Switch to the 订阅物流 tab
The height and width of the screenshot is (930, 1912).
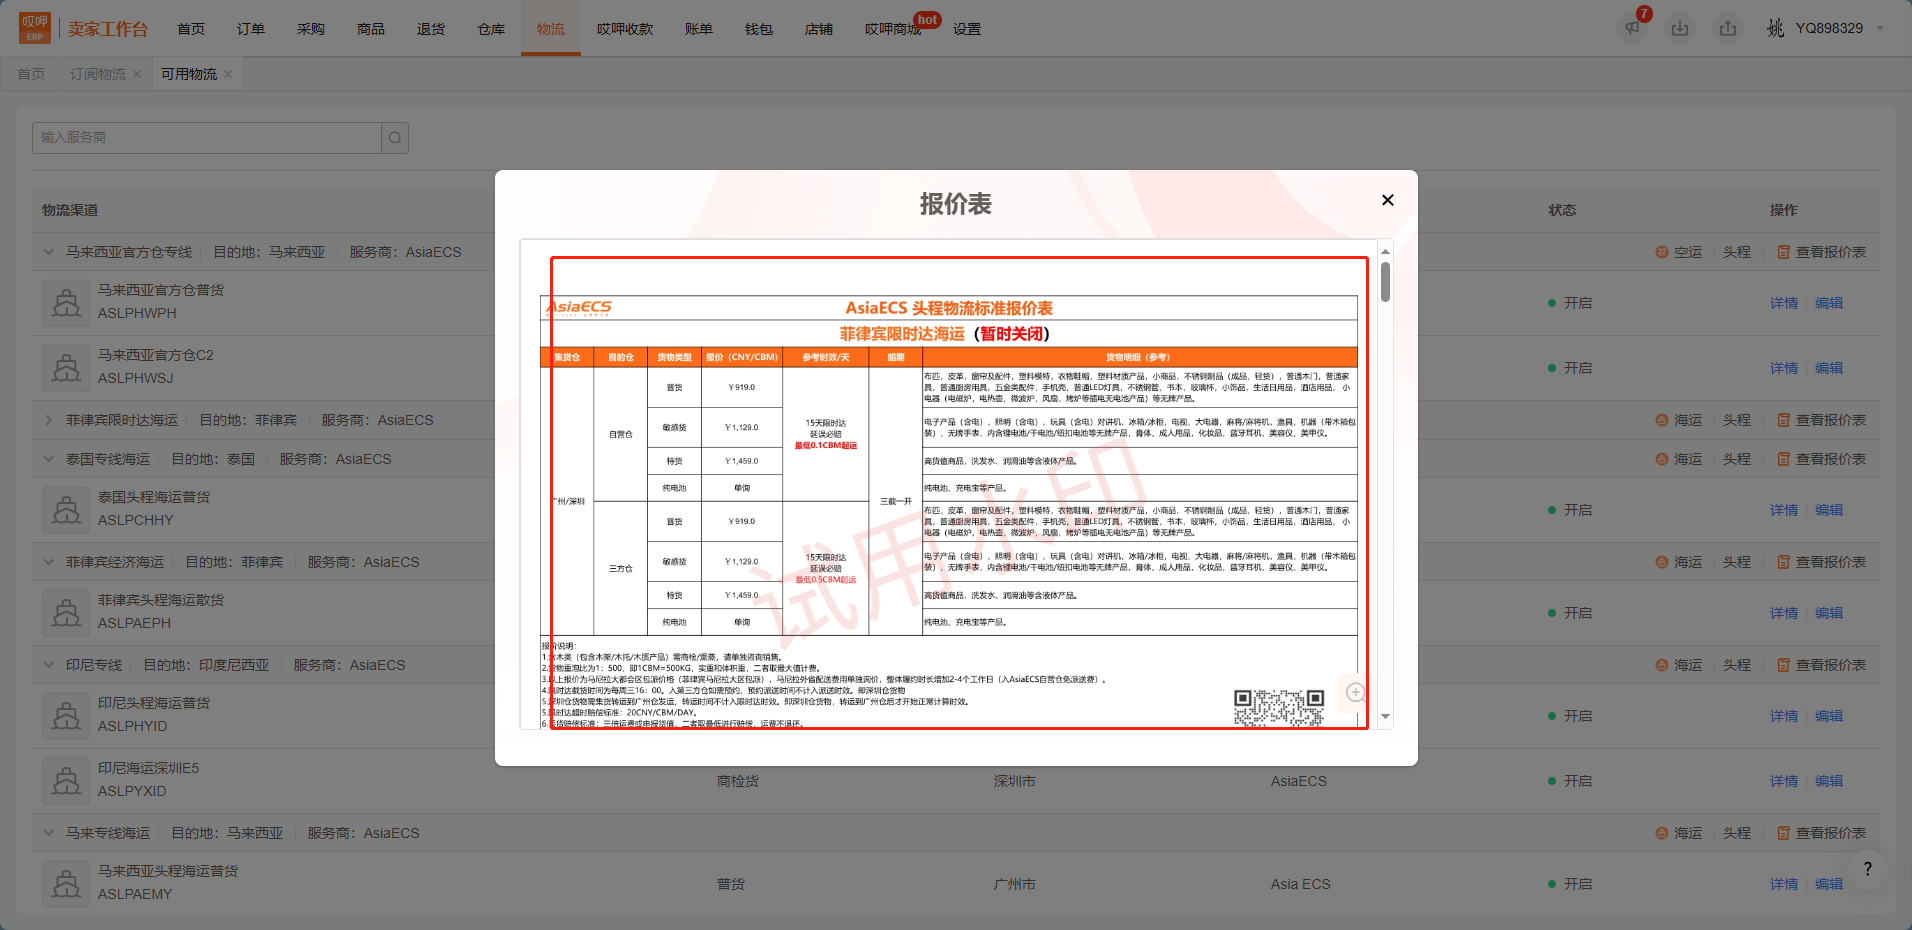[98, 74]
